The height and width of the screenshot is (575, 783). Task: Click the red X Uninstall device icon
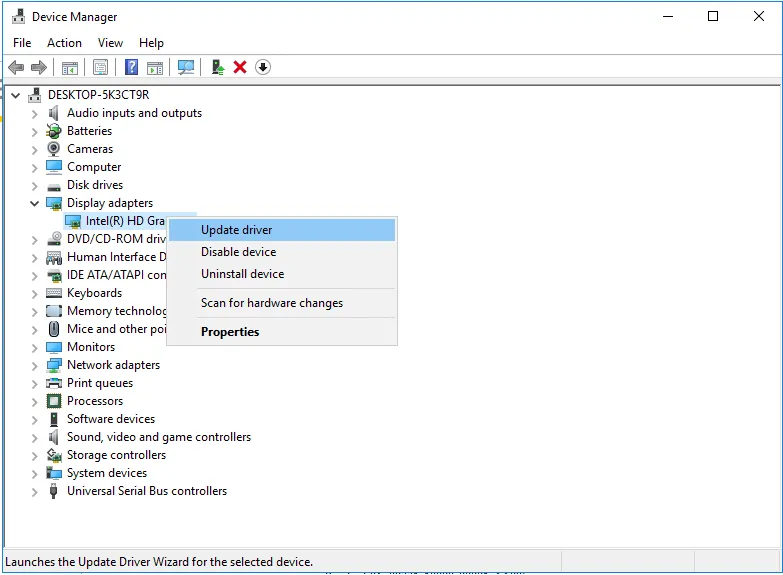click(x=240, y=67)
